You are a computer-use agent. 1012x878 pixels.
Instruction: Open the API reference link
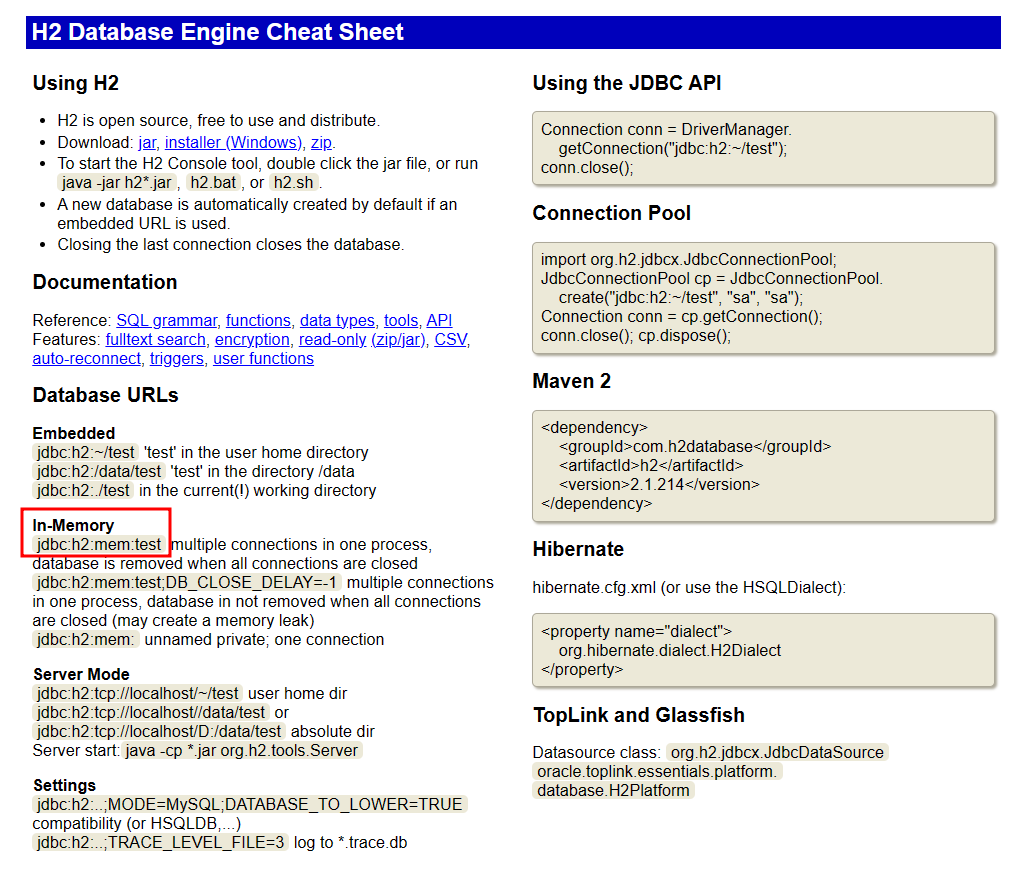click(x=439, y=320)
